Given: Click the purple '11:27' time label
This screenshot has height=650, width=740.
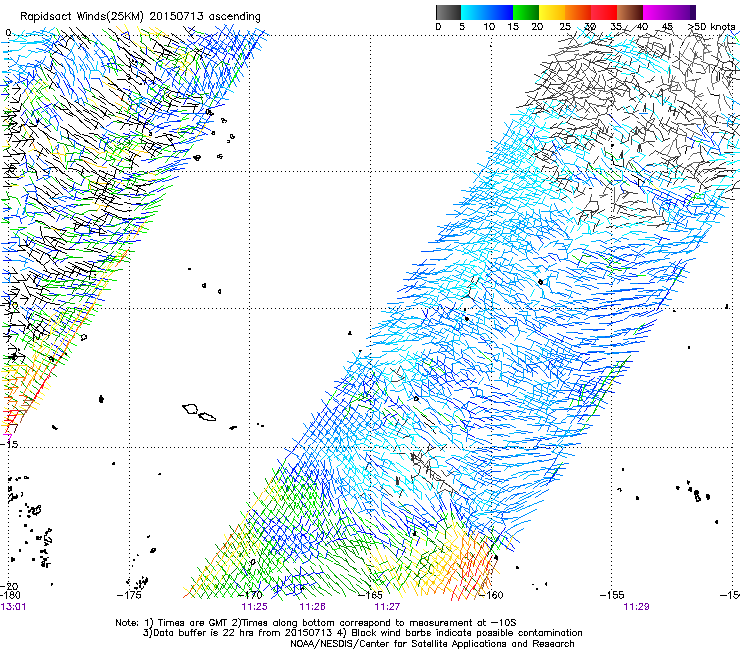Looking at the screenshot, I should (x=387, y=607).
